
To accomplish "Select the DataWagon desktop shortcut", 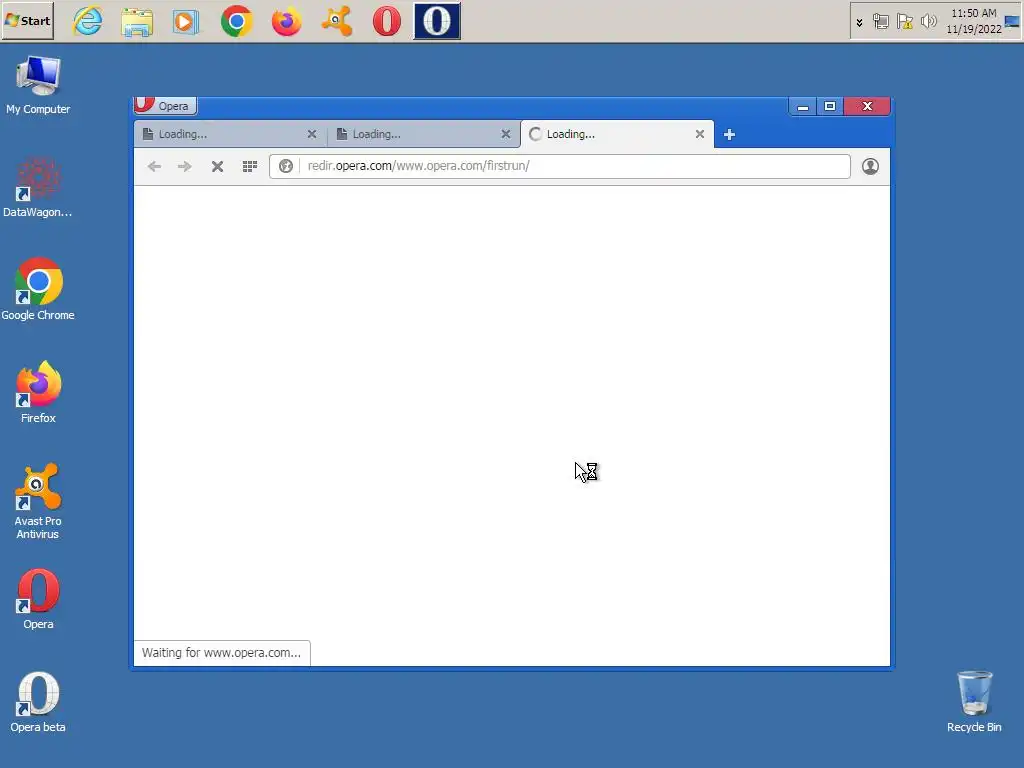I will (38, 188).
